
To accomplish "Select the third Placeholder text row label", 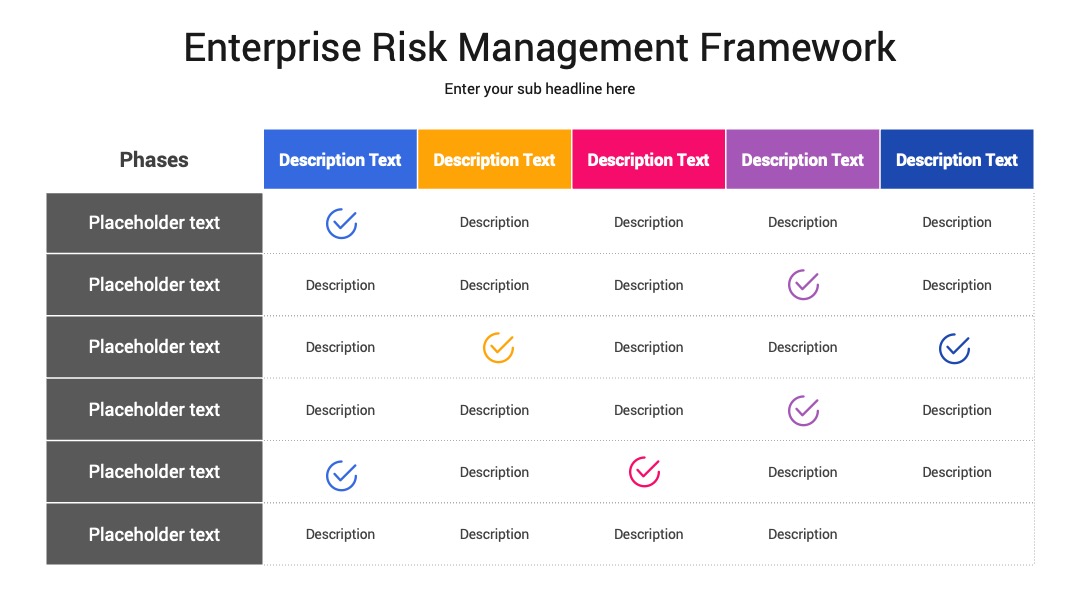I will [154, 347].
